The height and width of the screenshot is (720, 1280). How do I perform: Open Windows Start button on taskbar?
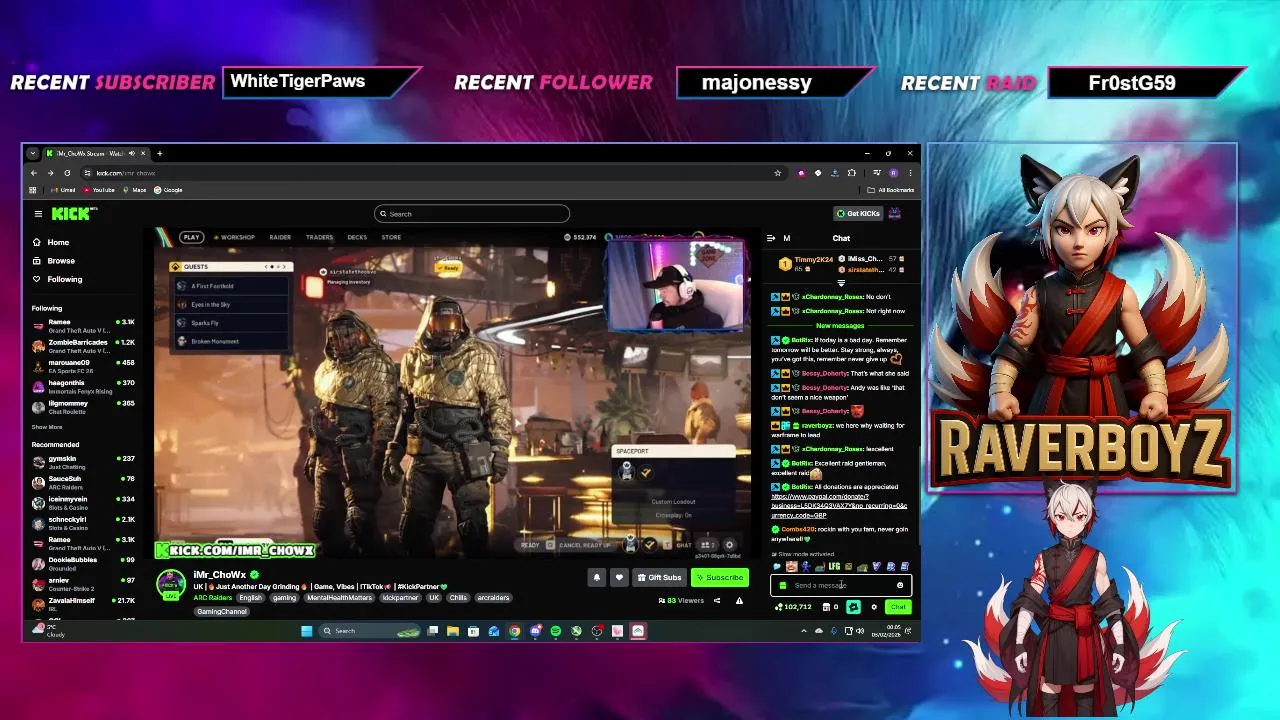[307, 631]
